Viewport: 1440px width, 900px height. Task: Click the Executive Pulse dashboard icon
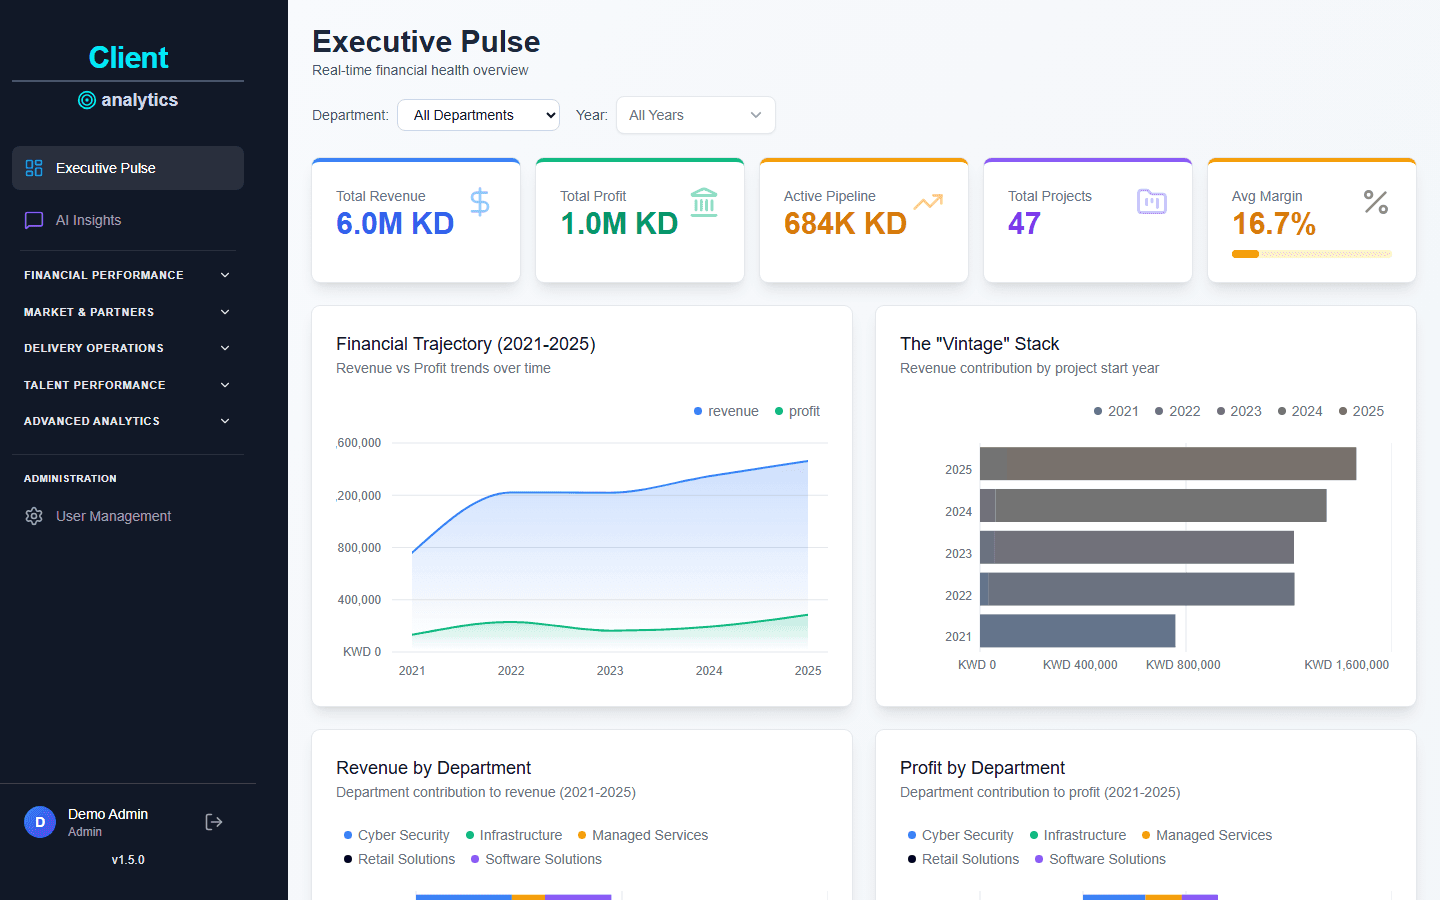tap(34, 168)
